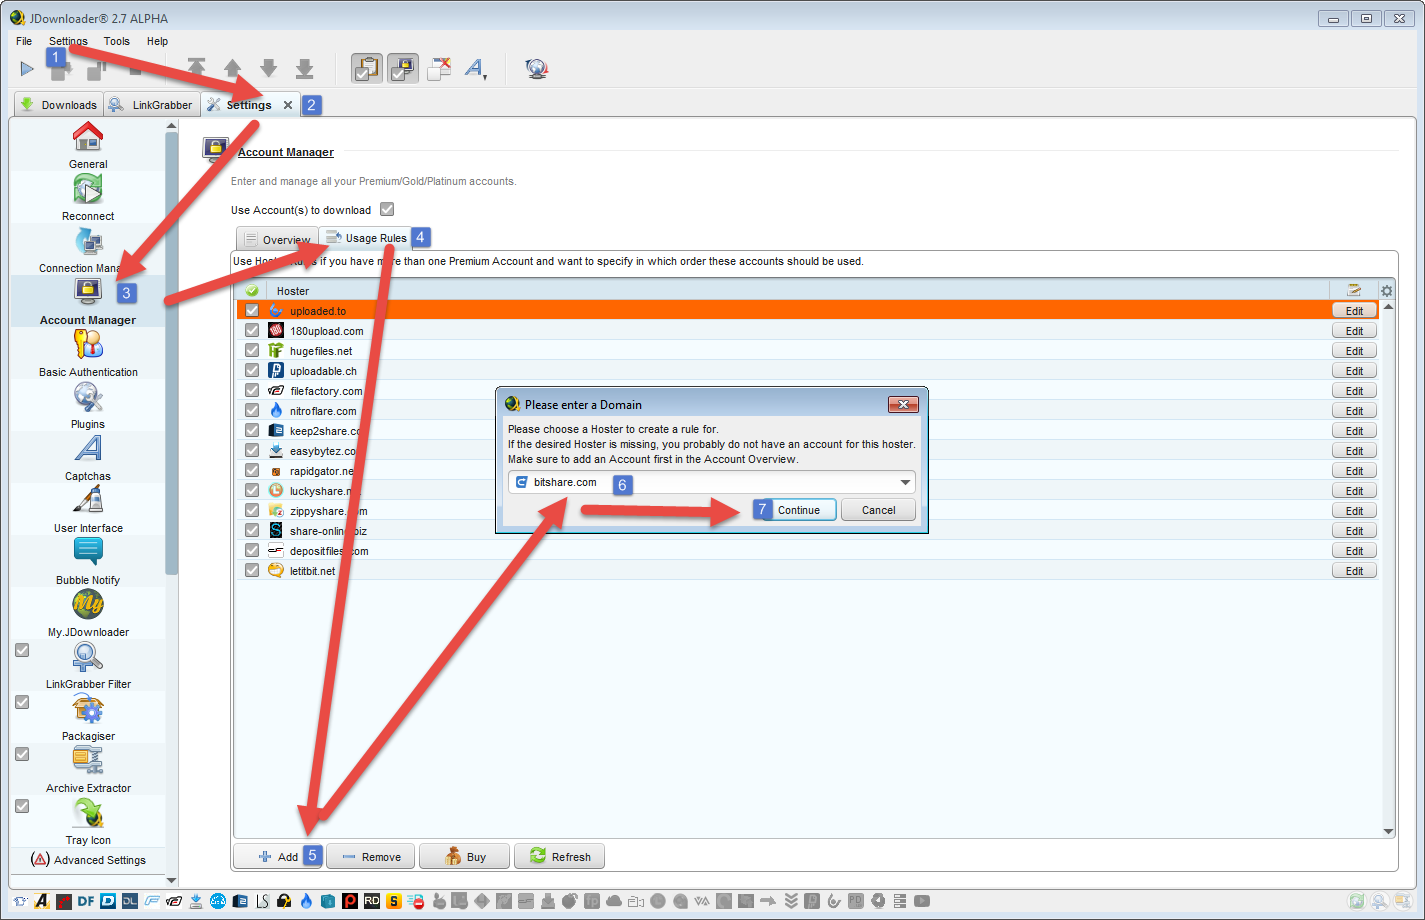Open captcha A toolbar dropdown
Viewport: 1425px width, 920px height.
(x=475, y=68)
